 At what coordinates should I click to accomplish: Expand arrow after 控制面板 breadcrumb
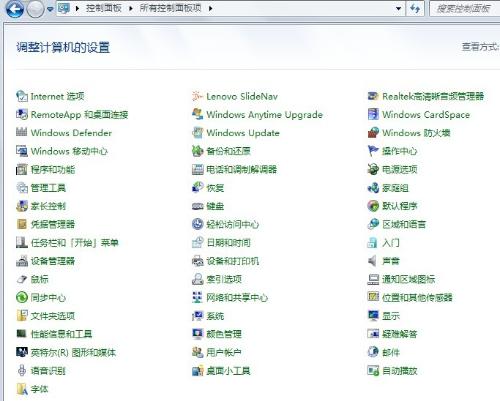(131, 8)
